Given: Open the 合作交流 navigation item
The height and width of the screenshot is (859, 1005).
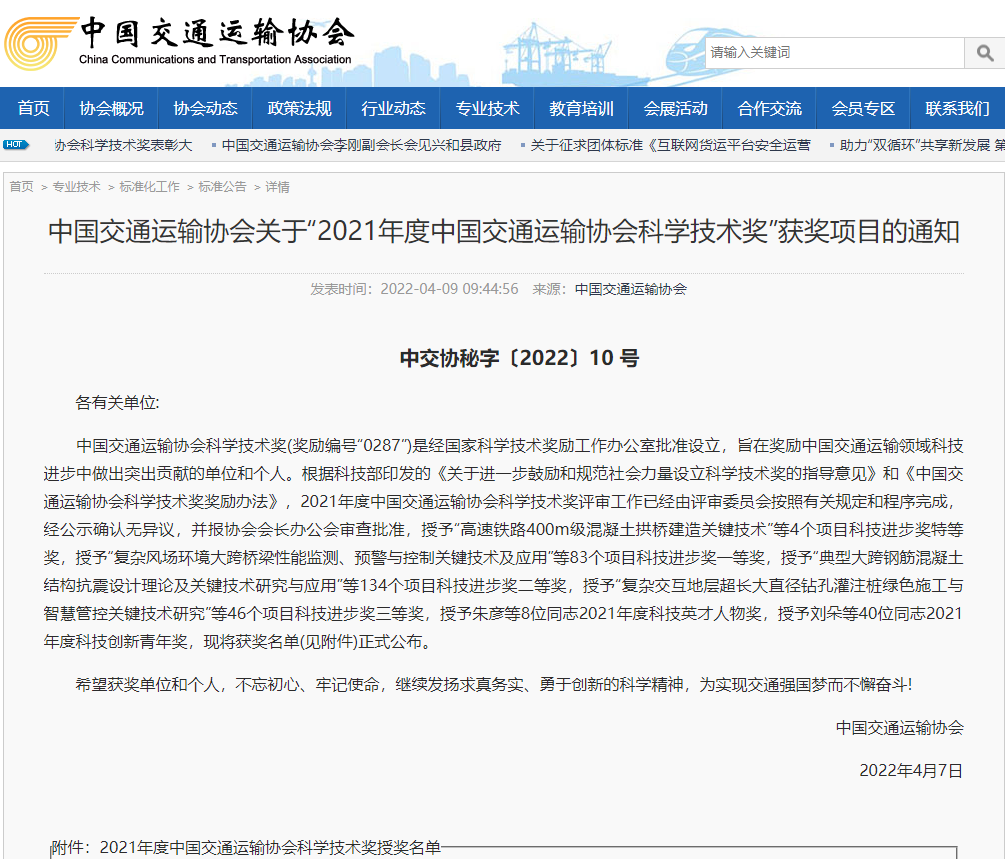Looking at the screenshot, I should pos(769,108).
